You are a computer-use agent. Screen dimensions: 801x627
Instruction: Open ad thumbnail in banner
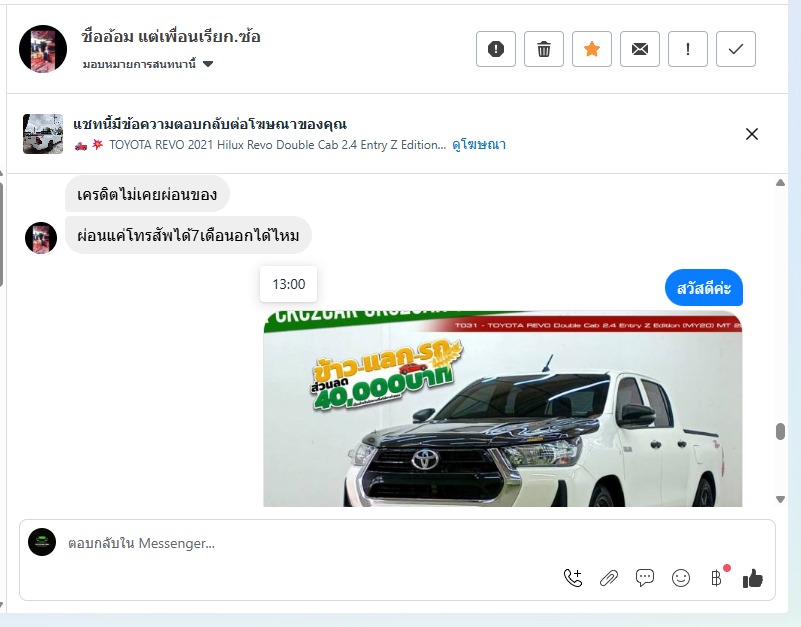pos(43,134)
